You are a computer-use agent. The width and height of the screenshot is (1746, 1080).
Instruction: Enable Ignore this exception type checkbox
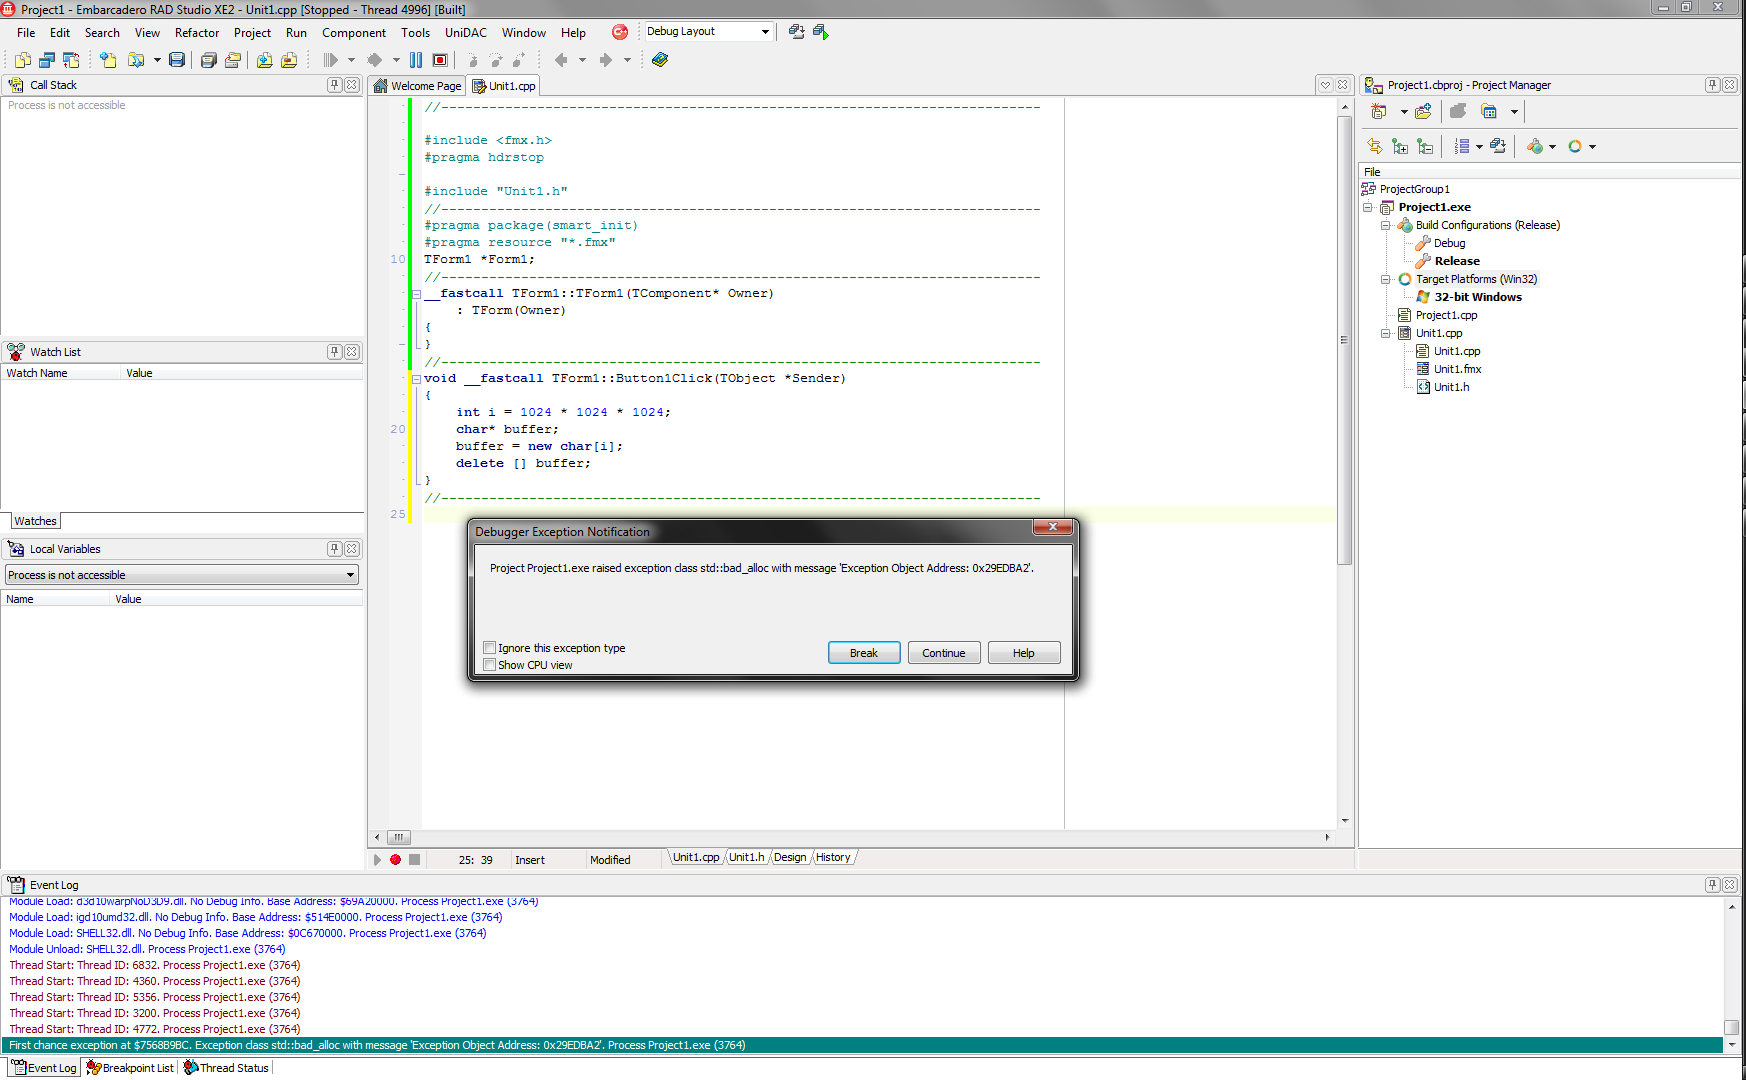pos(490,648)
